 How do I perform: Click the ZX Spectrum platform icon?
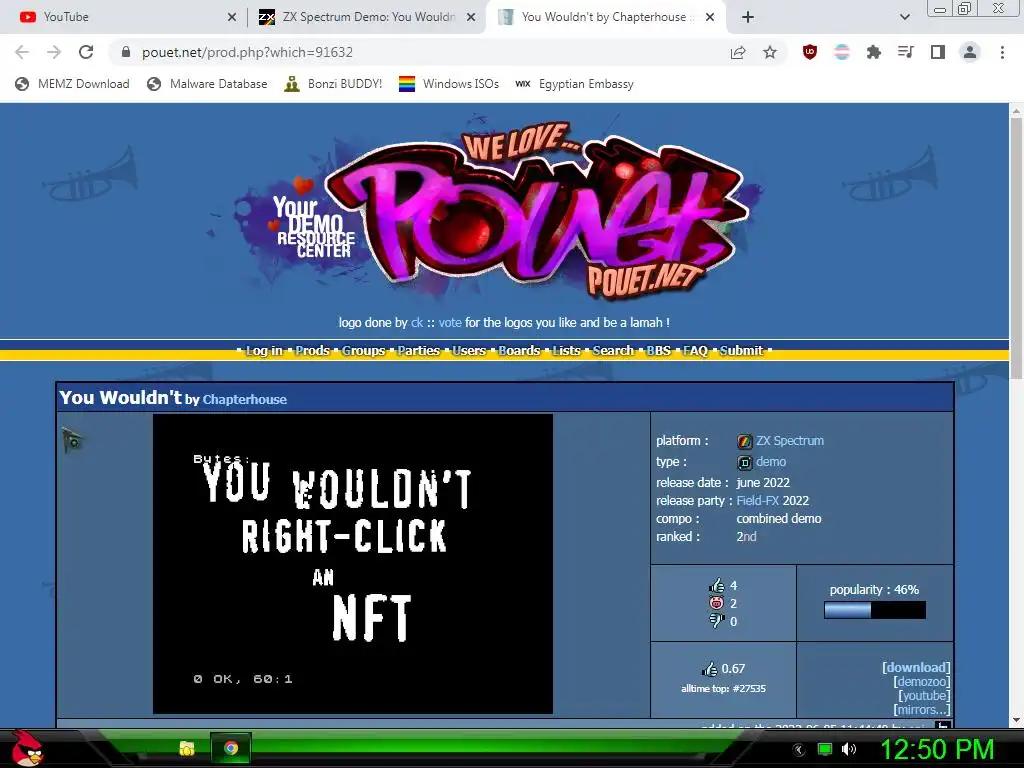(744, 441)
